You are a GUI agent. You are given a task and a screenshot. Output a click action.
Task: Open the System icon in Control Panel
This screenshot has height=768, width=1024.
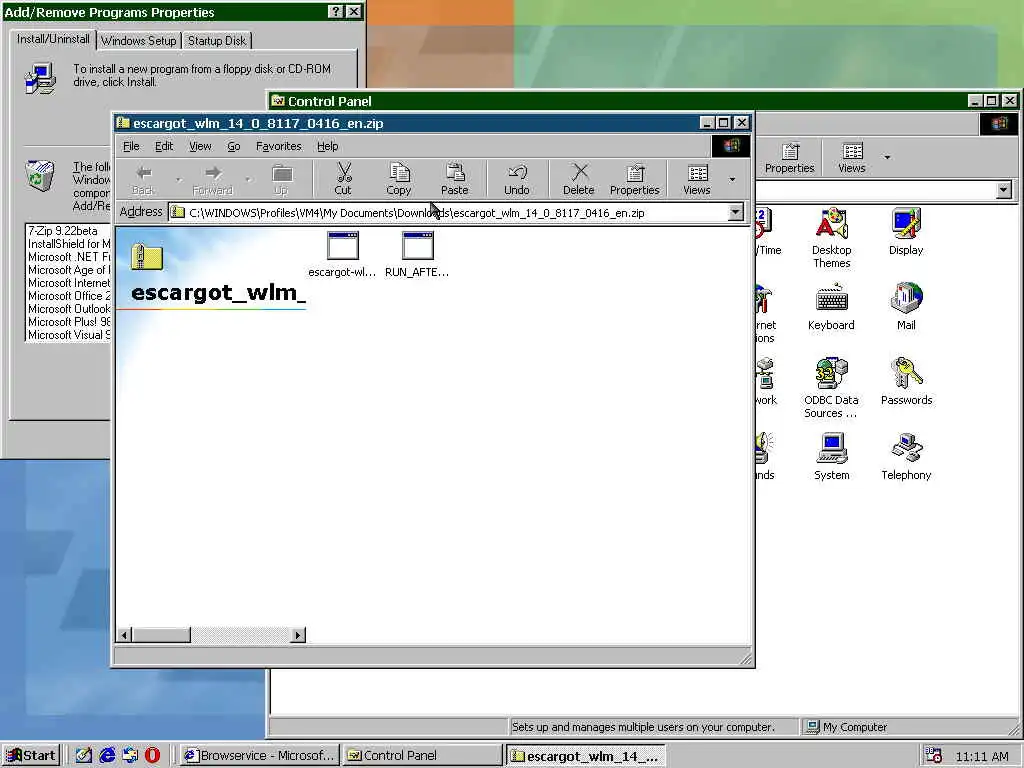(831, 457)
